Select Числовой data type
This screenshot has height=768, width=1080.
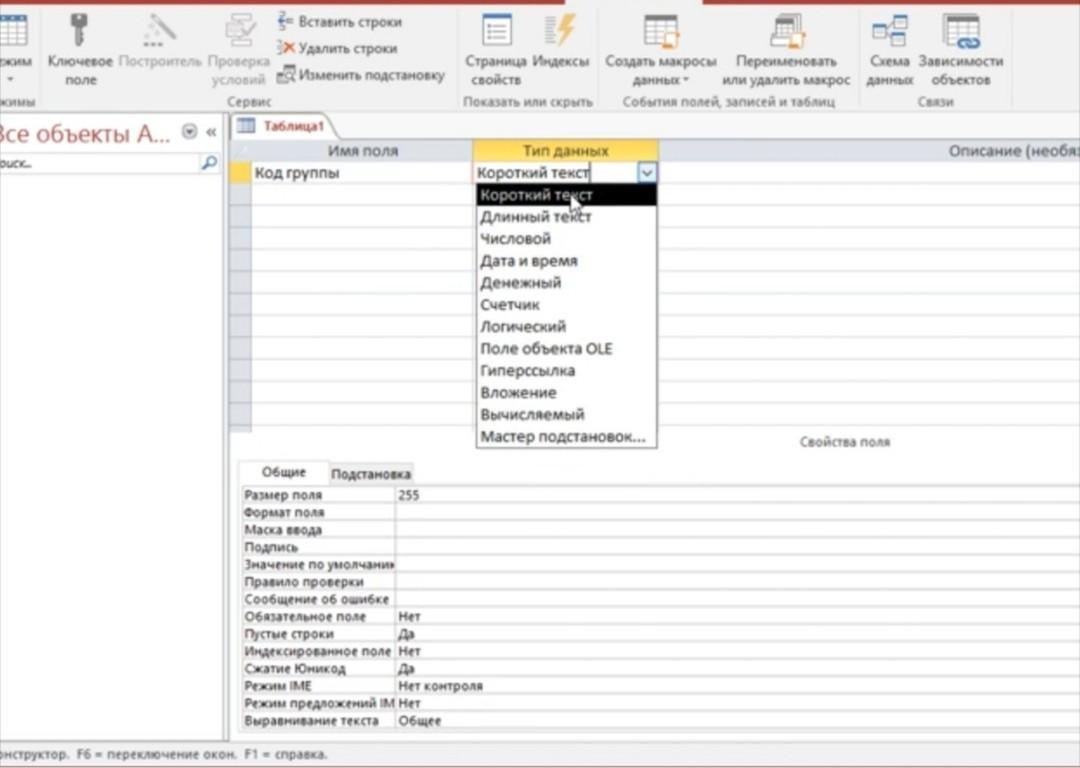(x=566, y=239)
